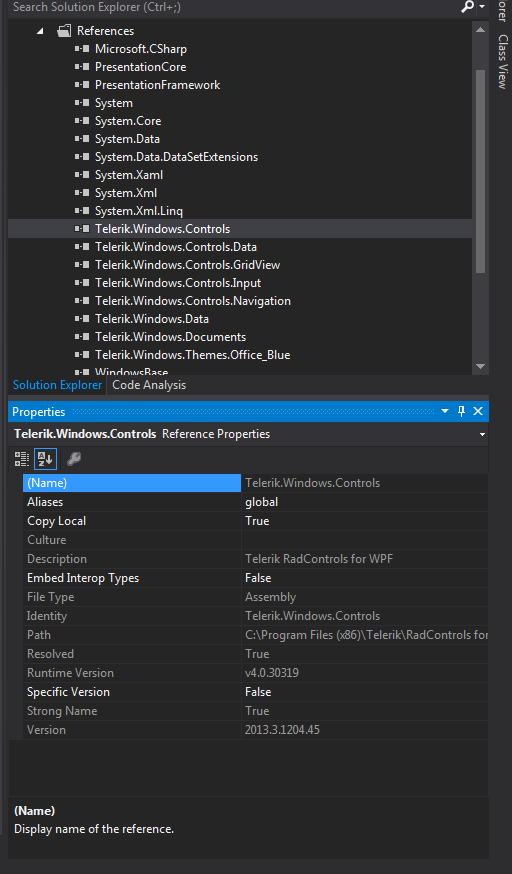Click the Solution Explorer vertical scrollbar thumb
Image resolution: width=512 pixels, height=874 pixels.
point(480,171)
